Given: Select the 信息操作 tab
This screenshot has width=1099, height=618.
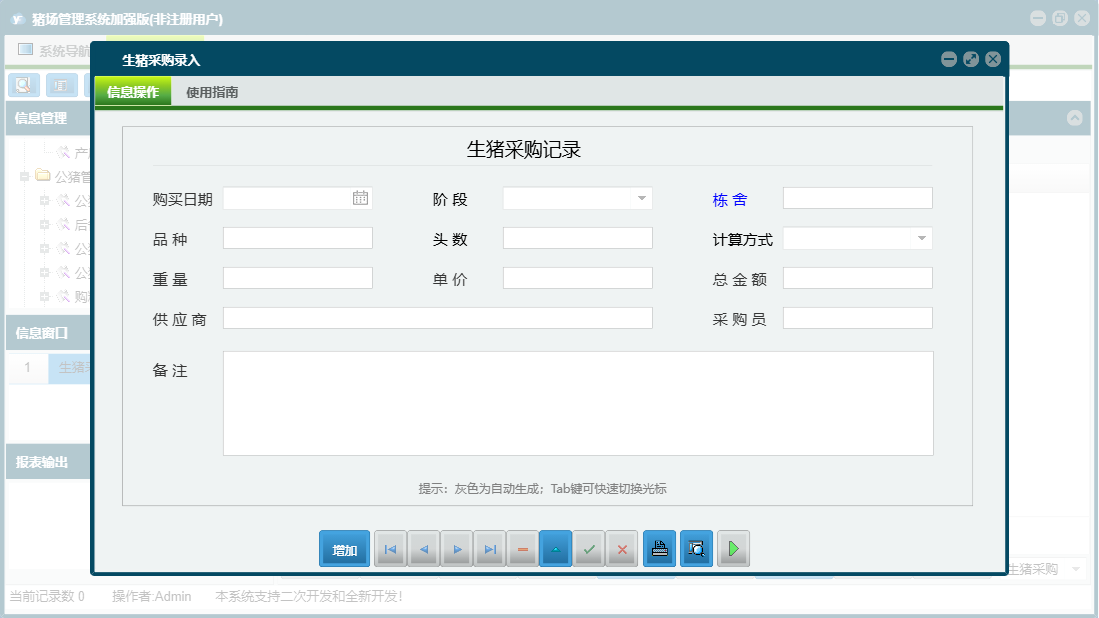Looking at the screenshot, I should point(133,92).
